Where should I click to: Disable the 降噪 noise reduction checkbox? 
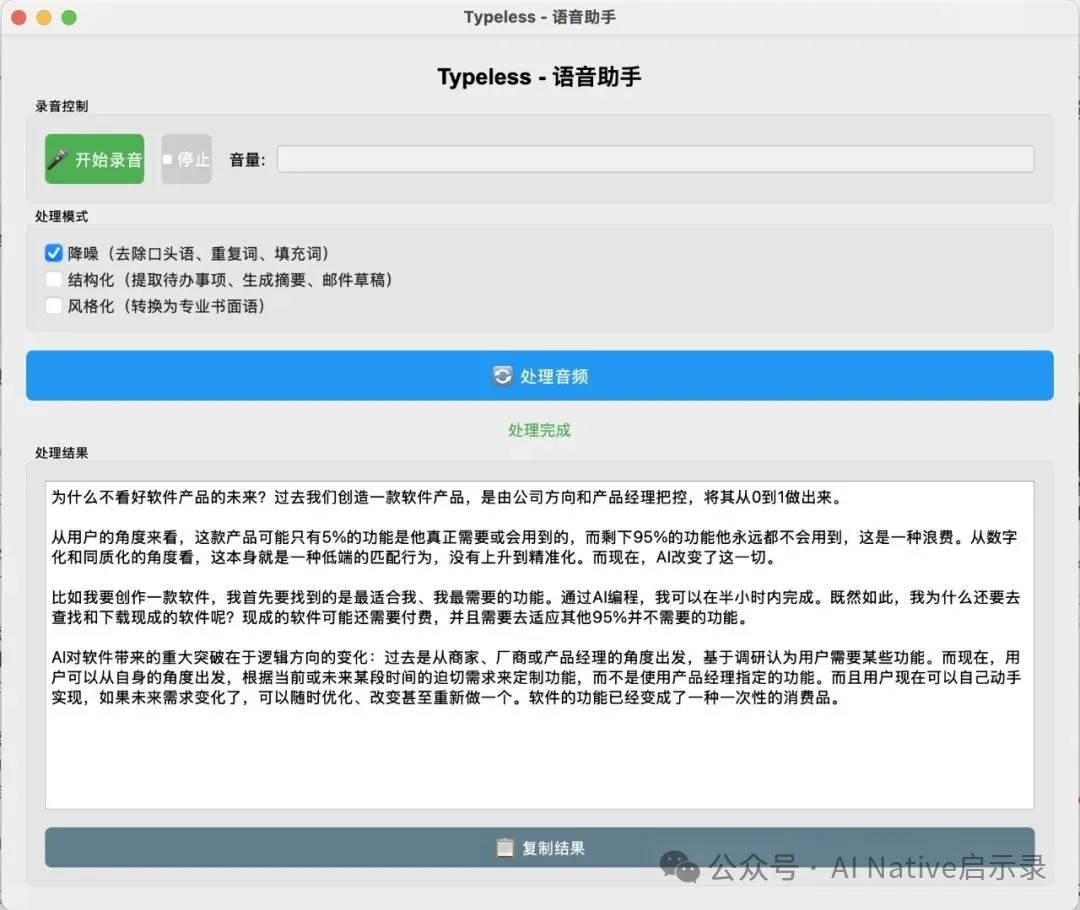[53, 253]
